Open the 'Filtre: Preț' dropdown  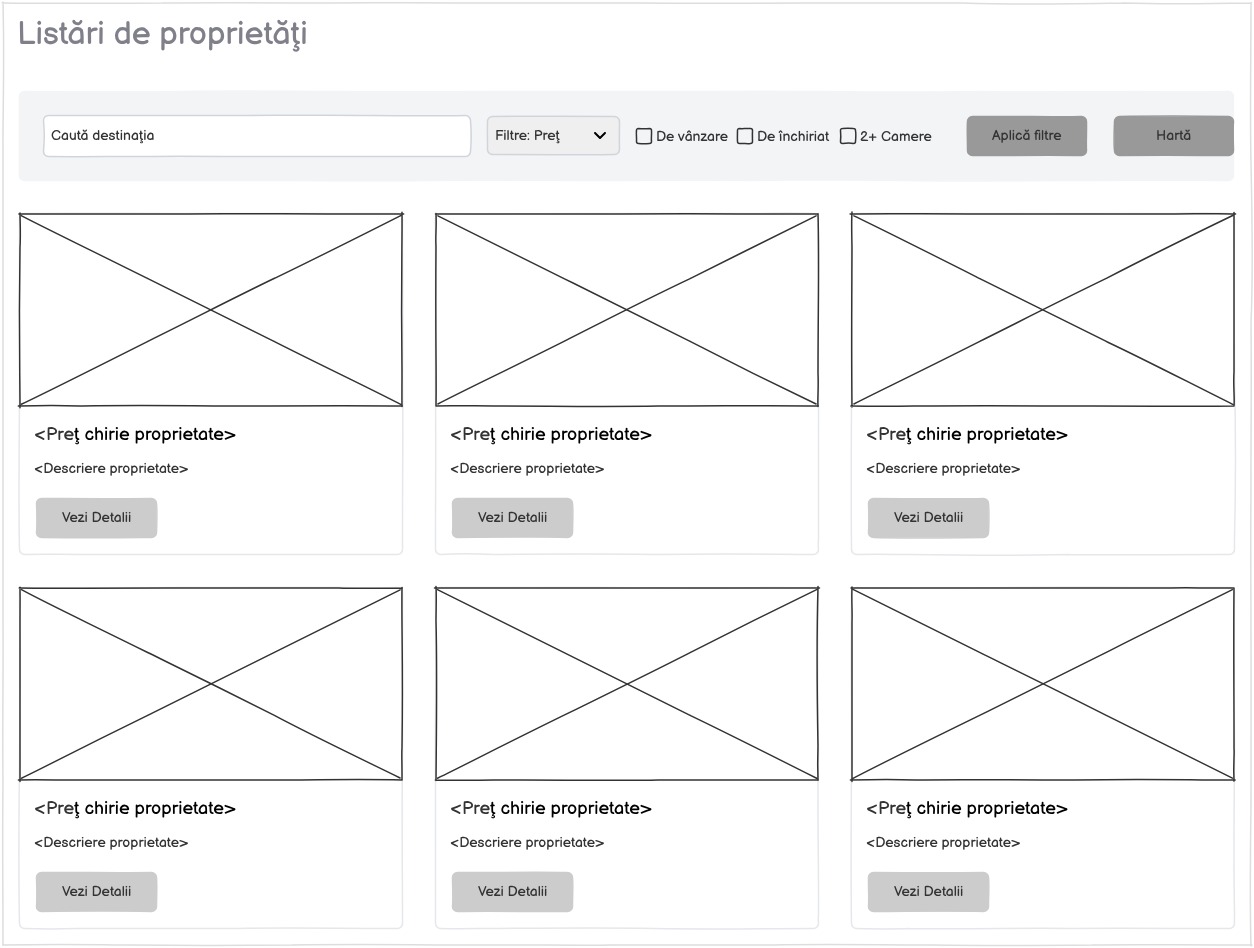(x=553, y=136)
